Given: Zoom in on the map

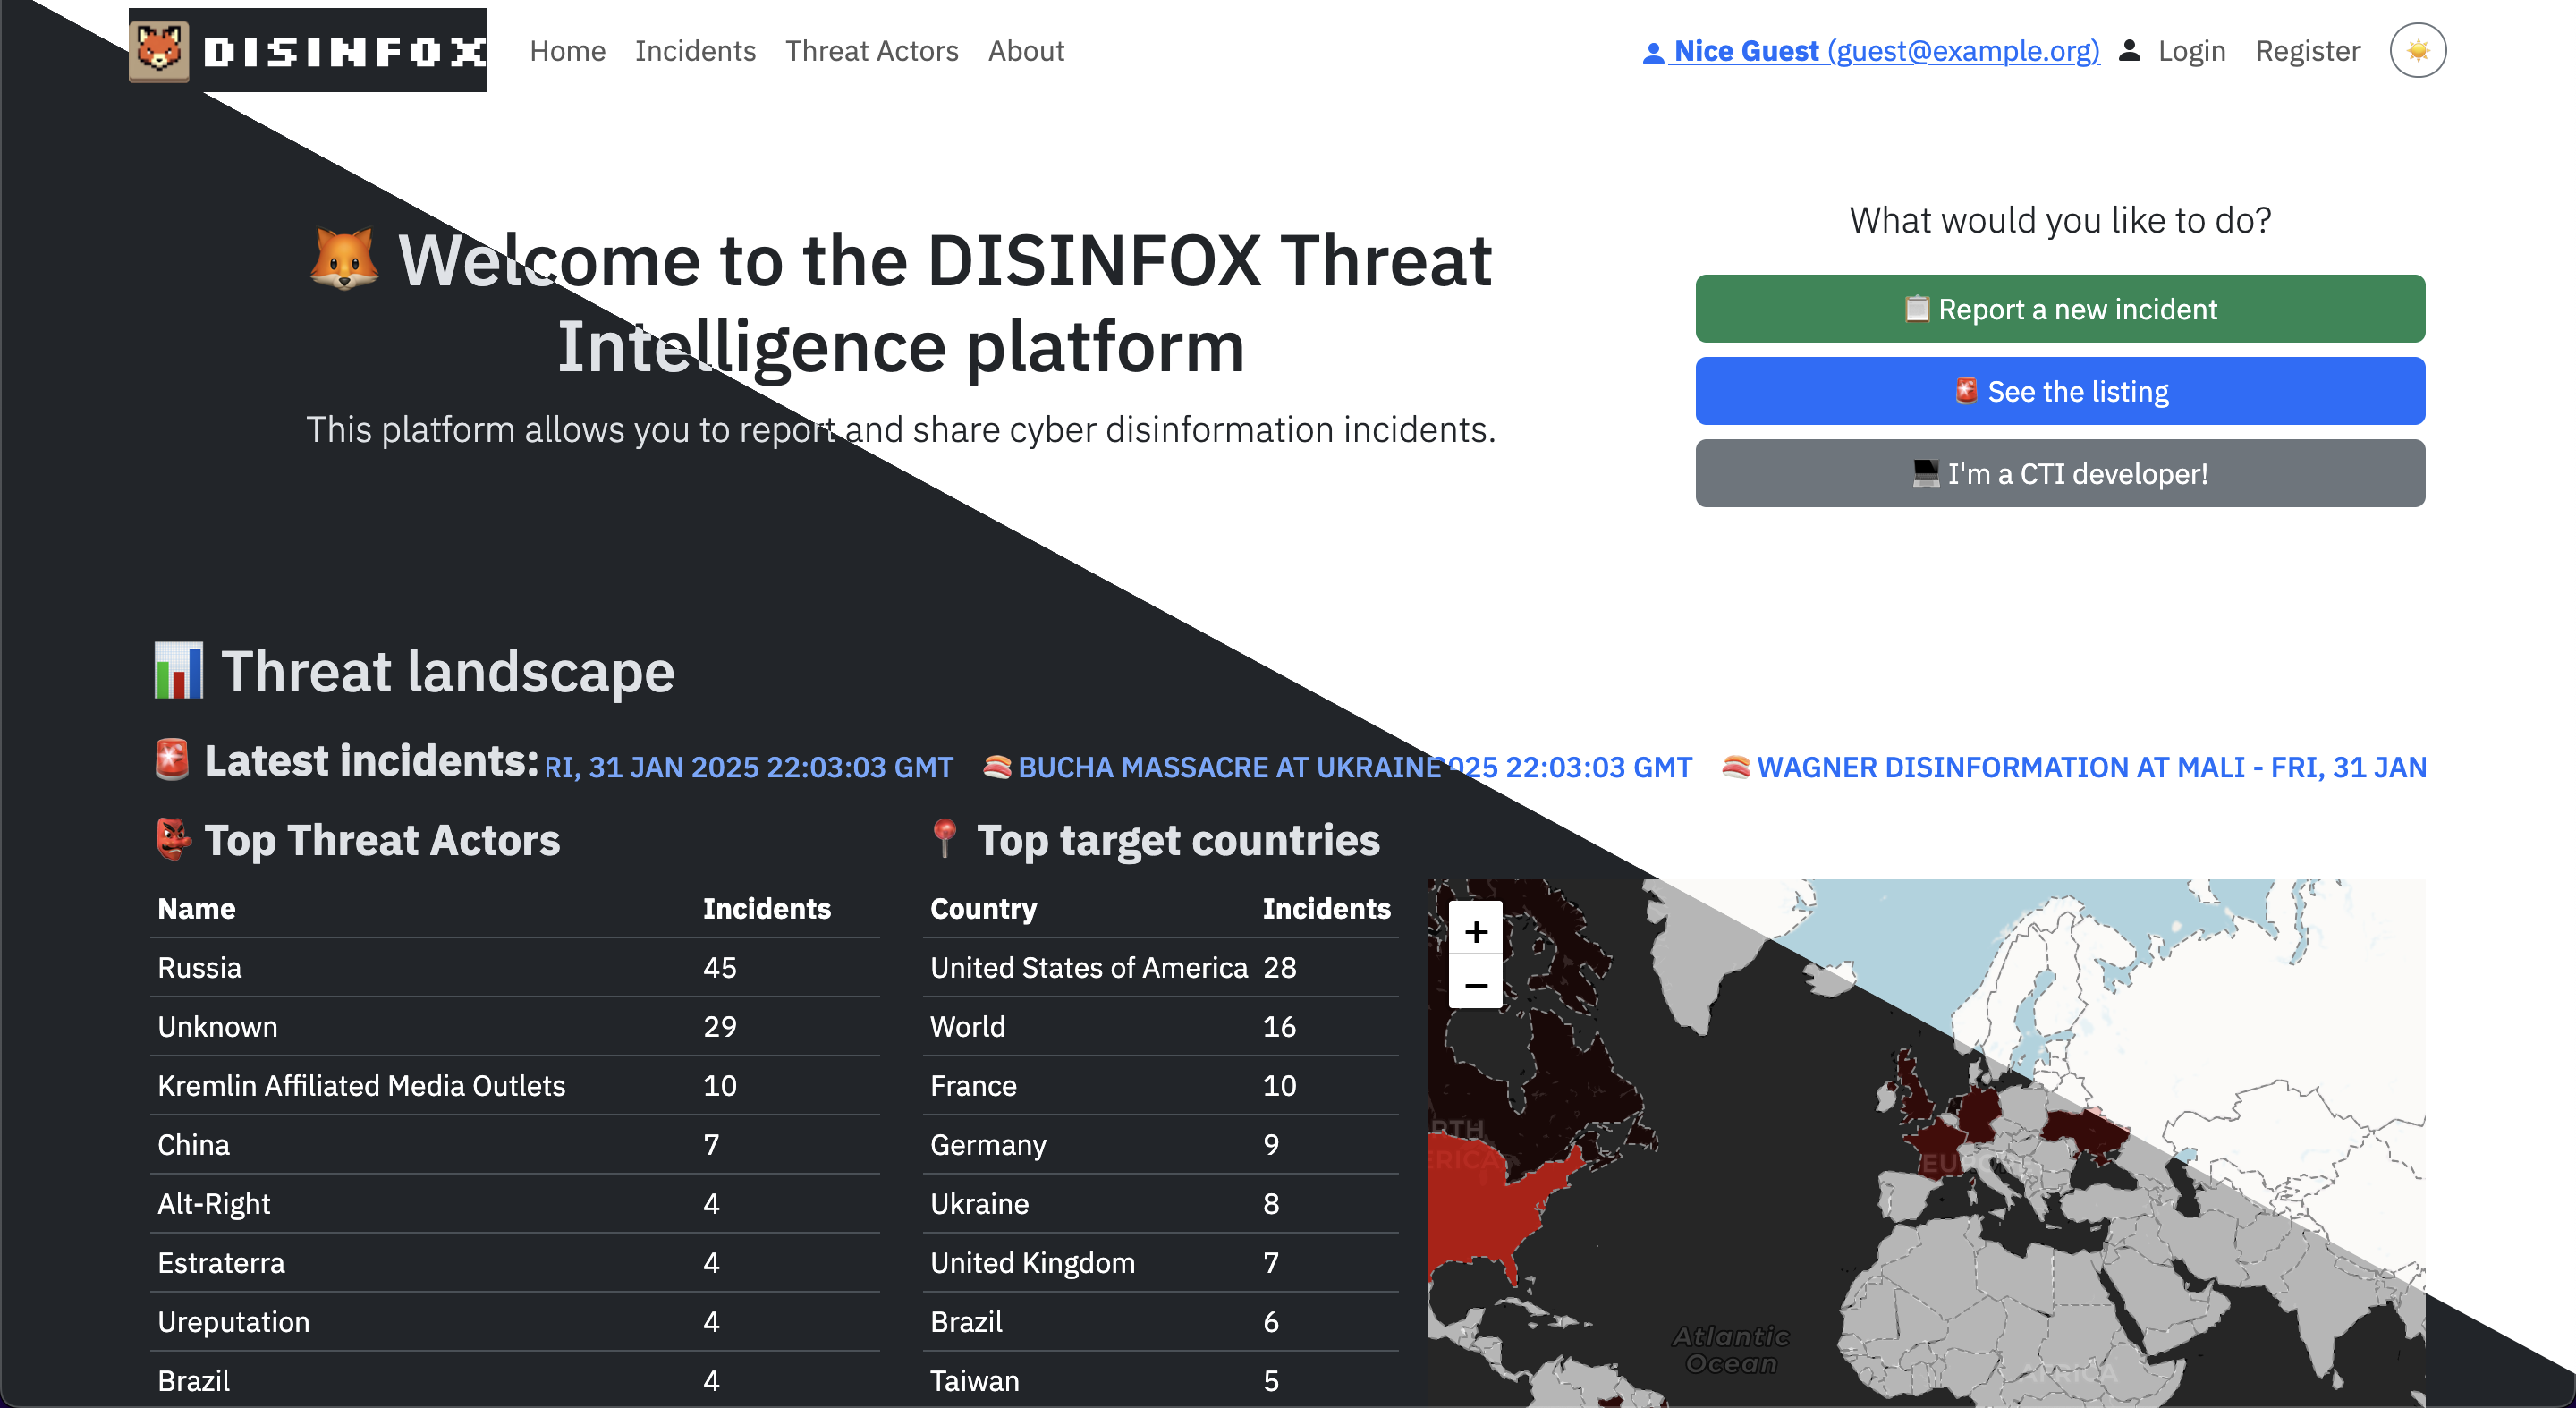Looking at the screenshot, I should click(1476, 931).
